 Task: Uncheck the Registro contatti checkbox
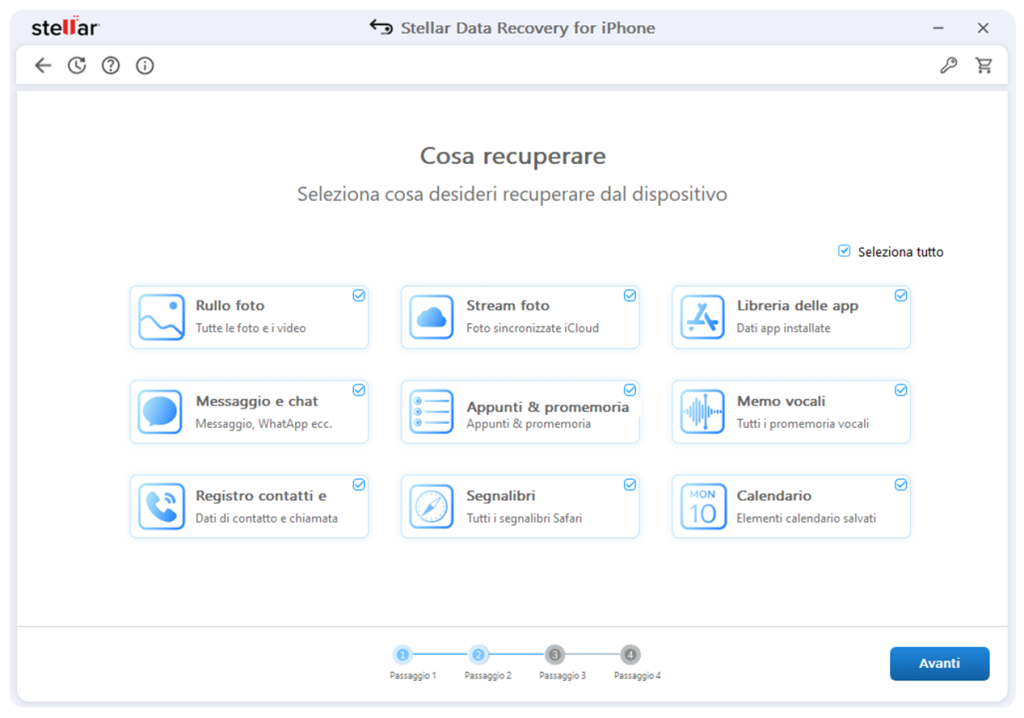(359, 485)
